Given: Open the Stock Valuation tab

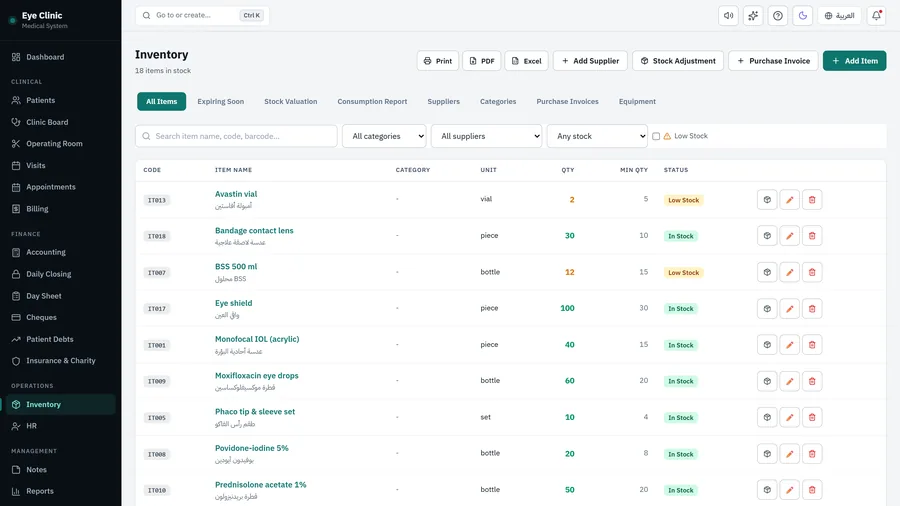Looking at the screenshot, I should [x=290, y=102].
